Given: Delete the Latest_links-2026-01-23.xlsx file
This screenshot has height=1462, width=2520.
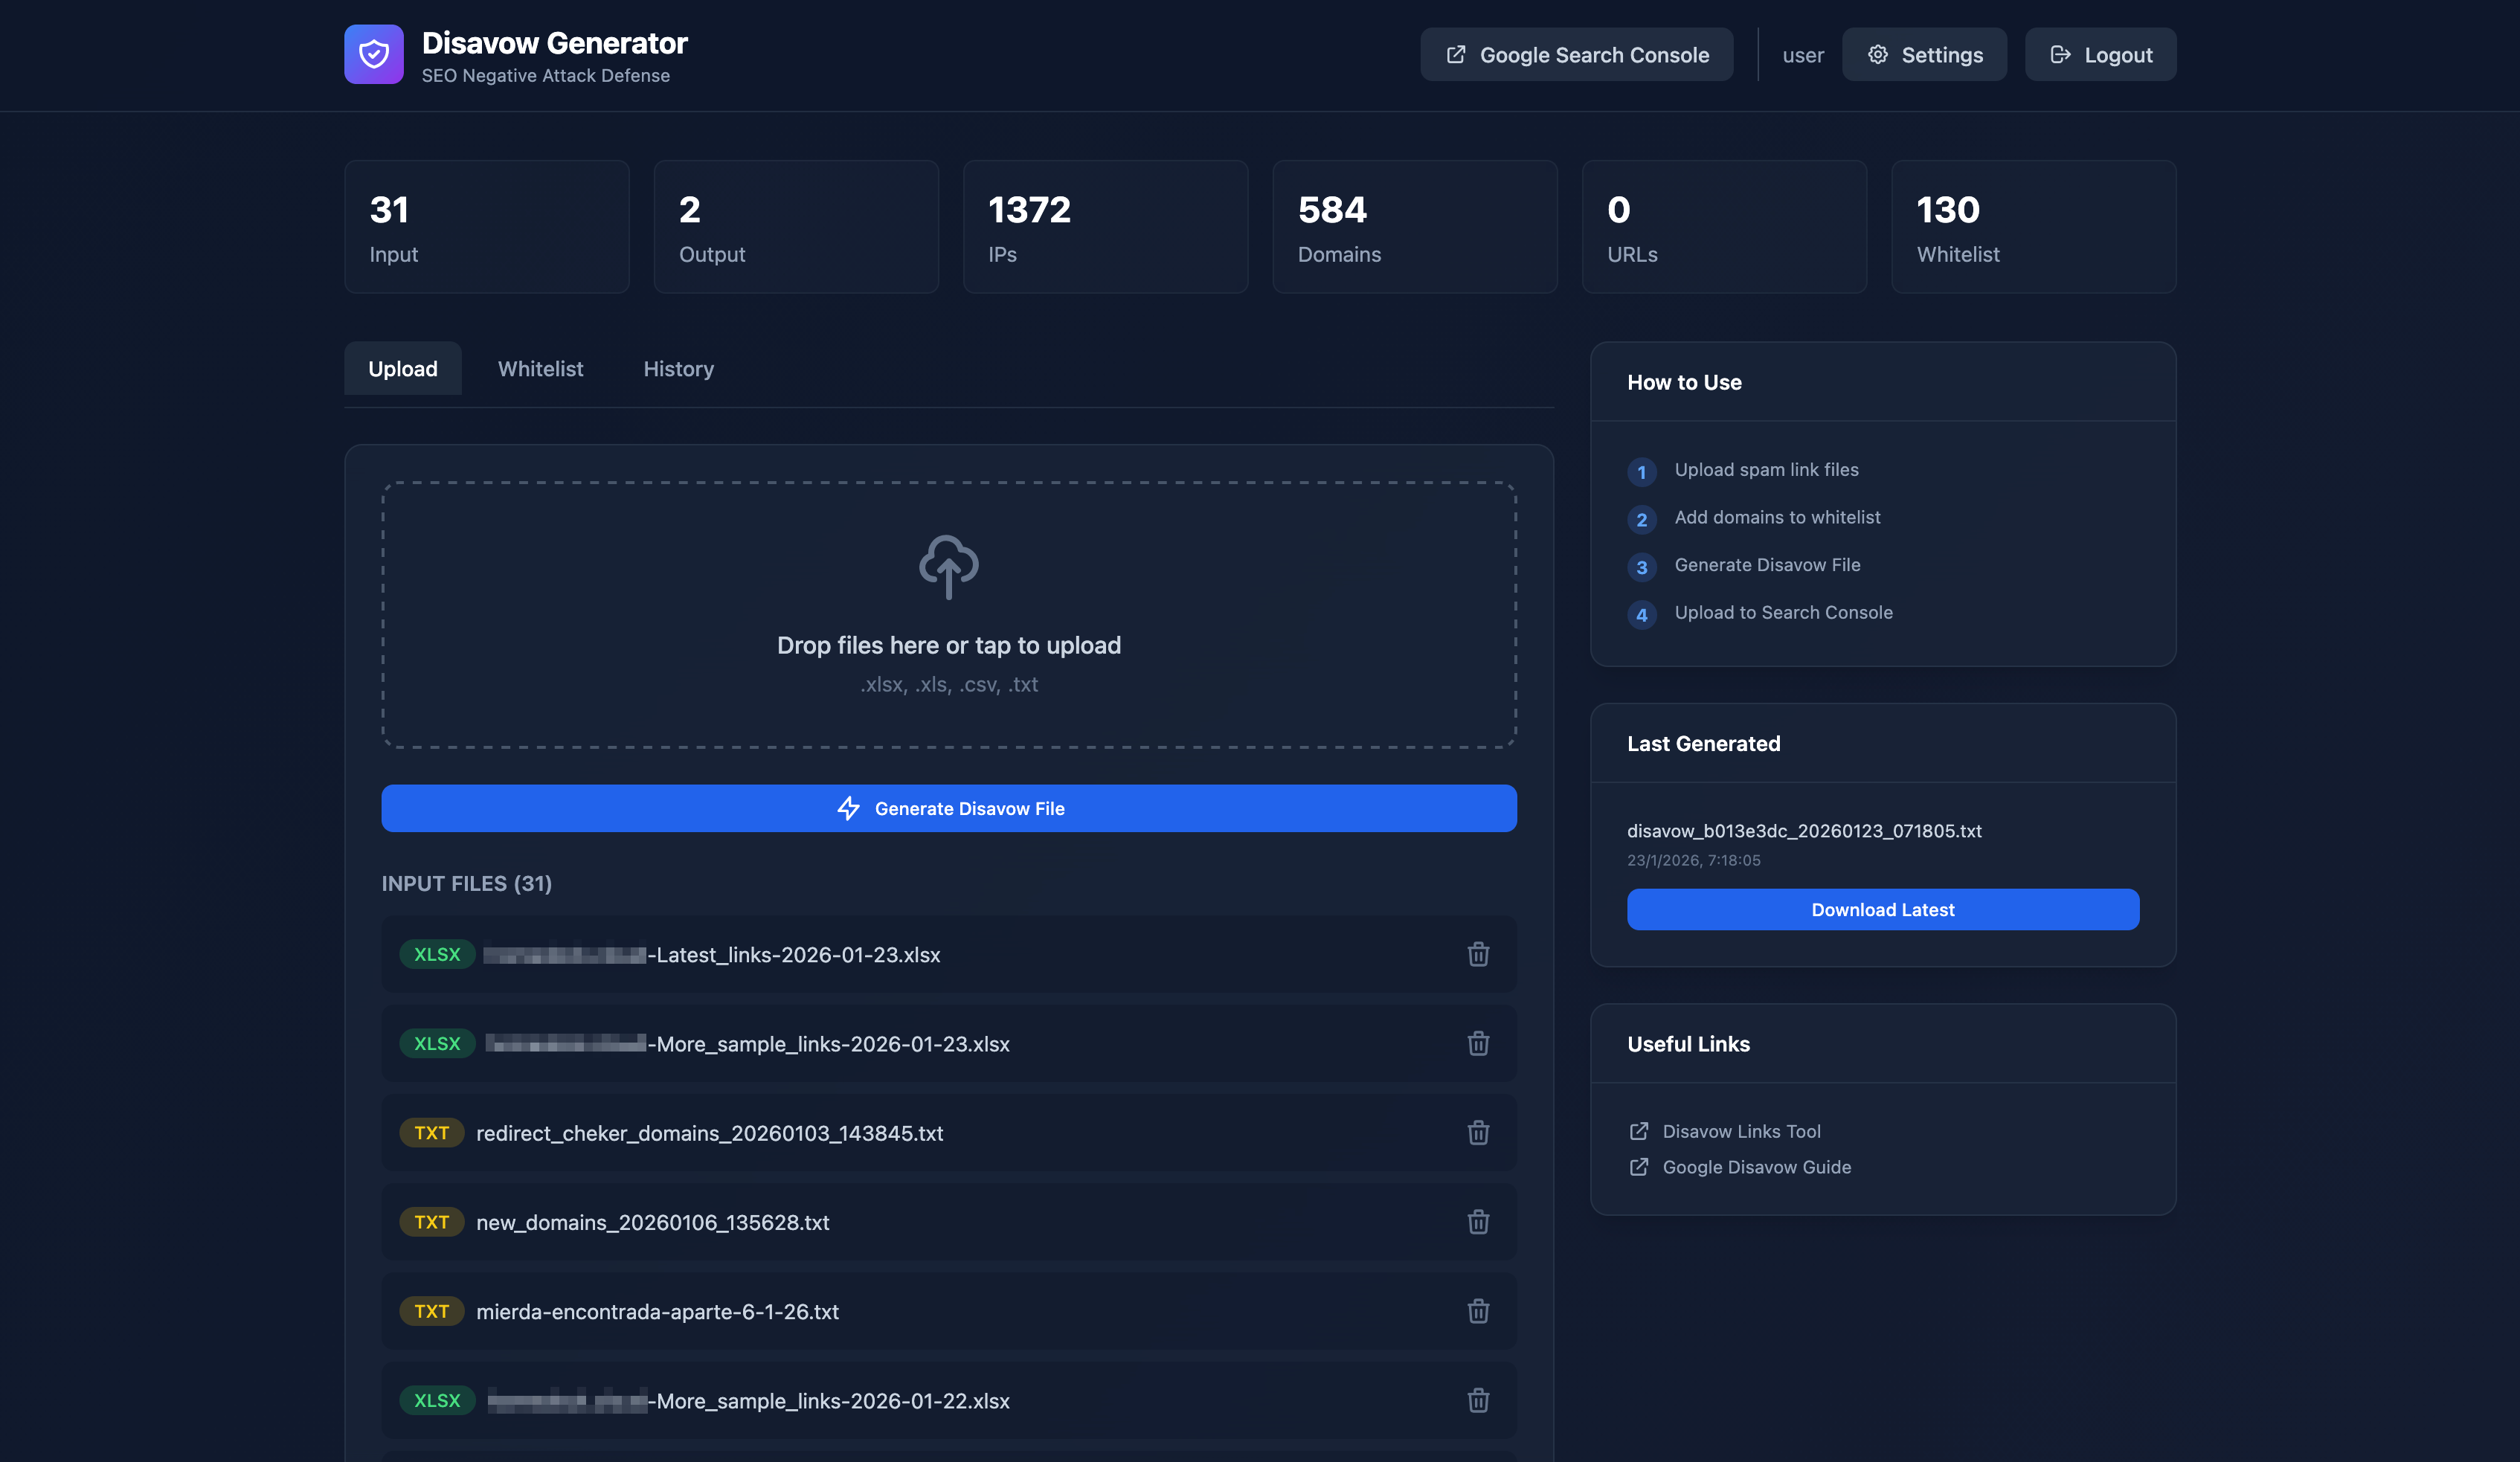Looking at the screenshot, I should (x=1477, y=954).
